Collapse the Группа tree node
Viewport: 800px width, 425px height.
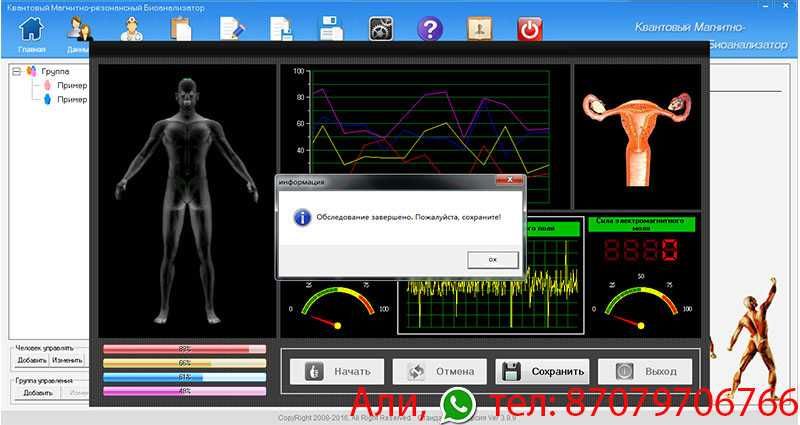point(17,71)
